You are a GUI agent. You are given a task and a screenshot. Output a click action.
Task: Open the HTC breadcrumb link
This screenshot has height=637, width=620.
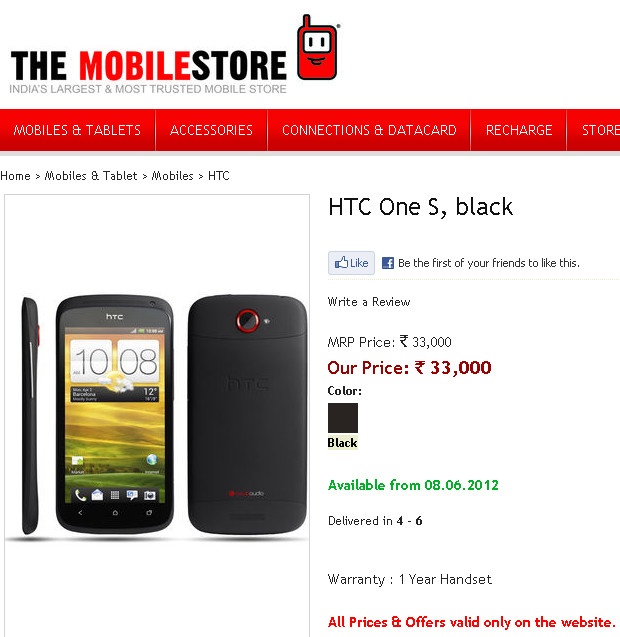pyautogui.click(x=219, y=176)
